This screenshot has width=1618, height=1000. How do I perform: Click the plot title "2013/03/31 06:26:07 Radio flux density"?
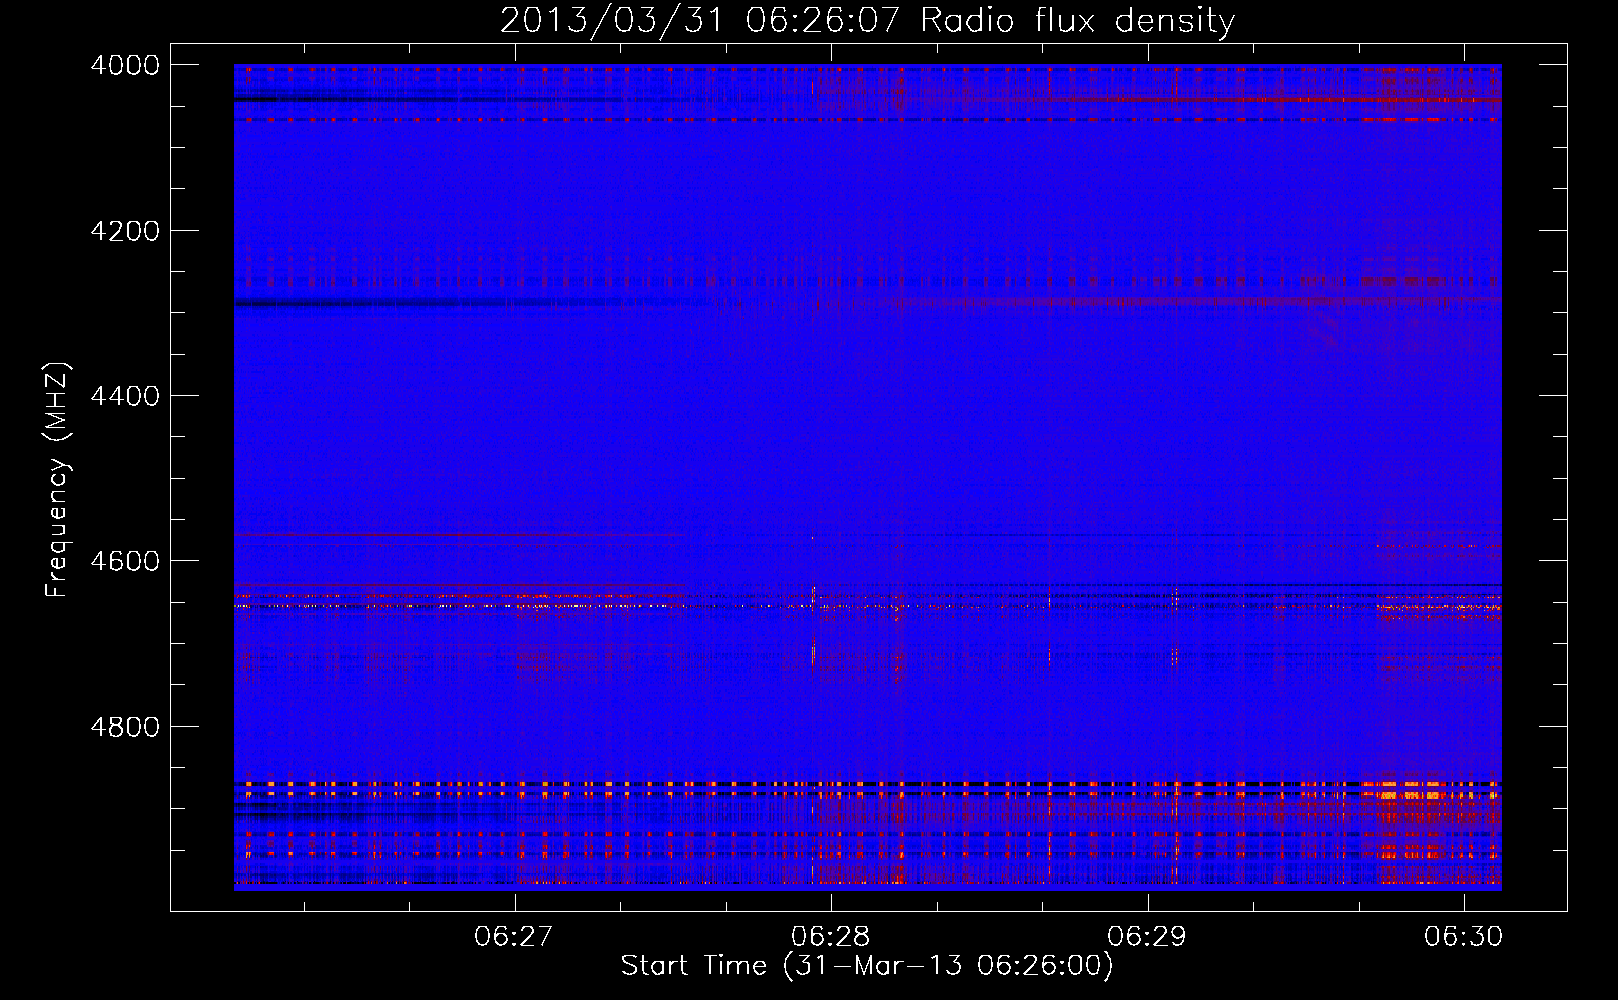click(x=867, y=21)
